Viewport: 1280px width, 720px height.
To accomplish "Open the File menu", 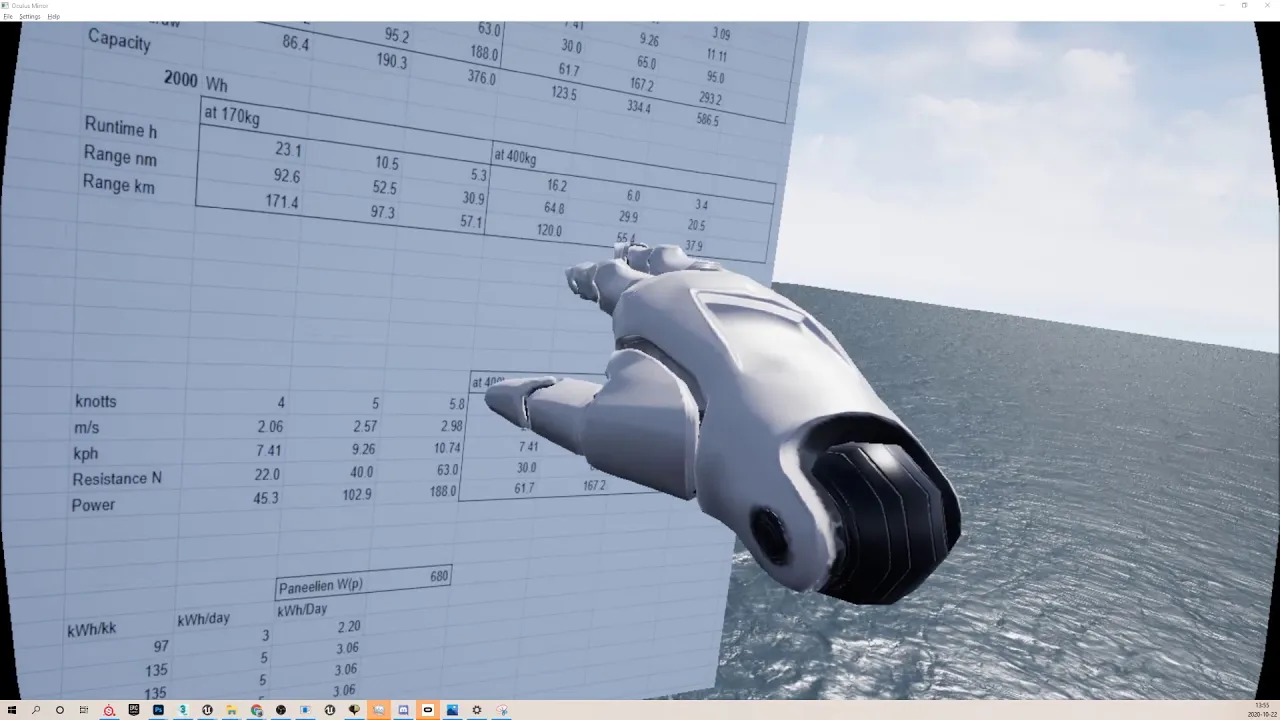I will 7,16.
